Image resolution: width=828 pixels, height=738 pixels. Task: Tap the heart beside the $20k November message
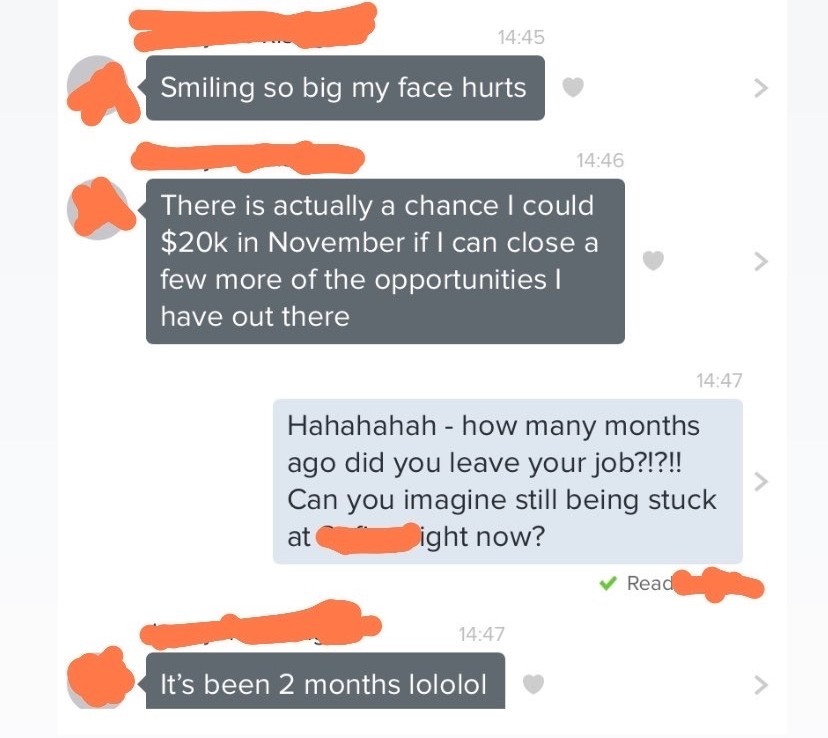[x=653, y=261]
